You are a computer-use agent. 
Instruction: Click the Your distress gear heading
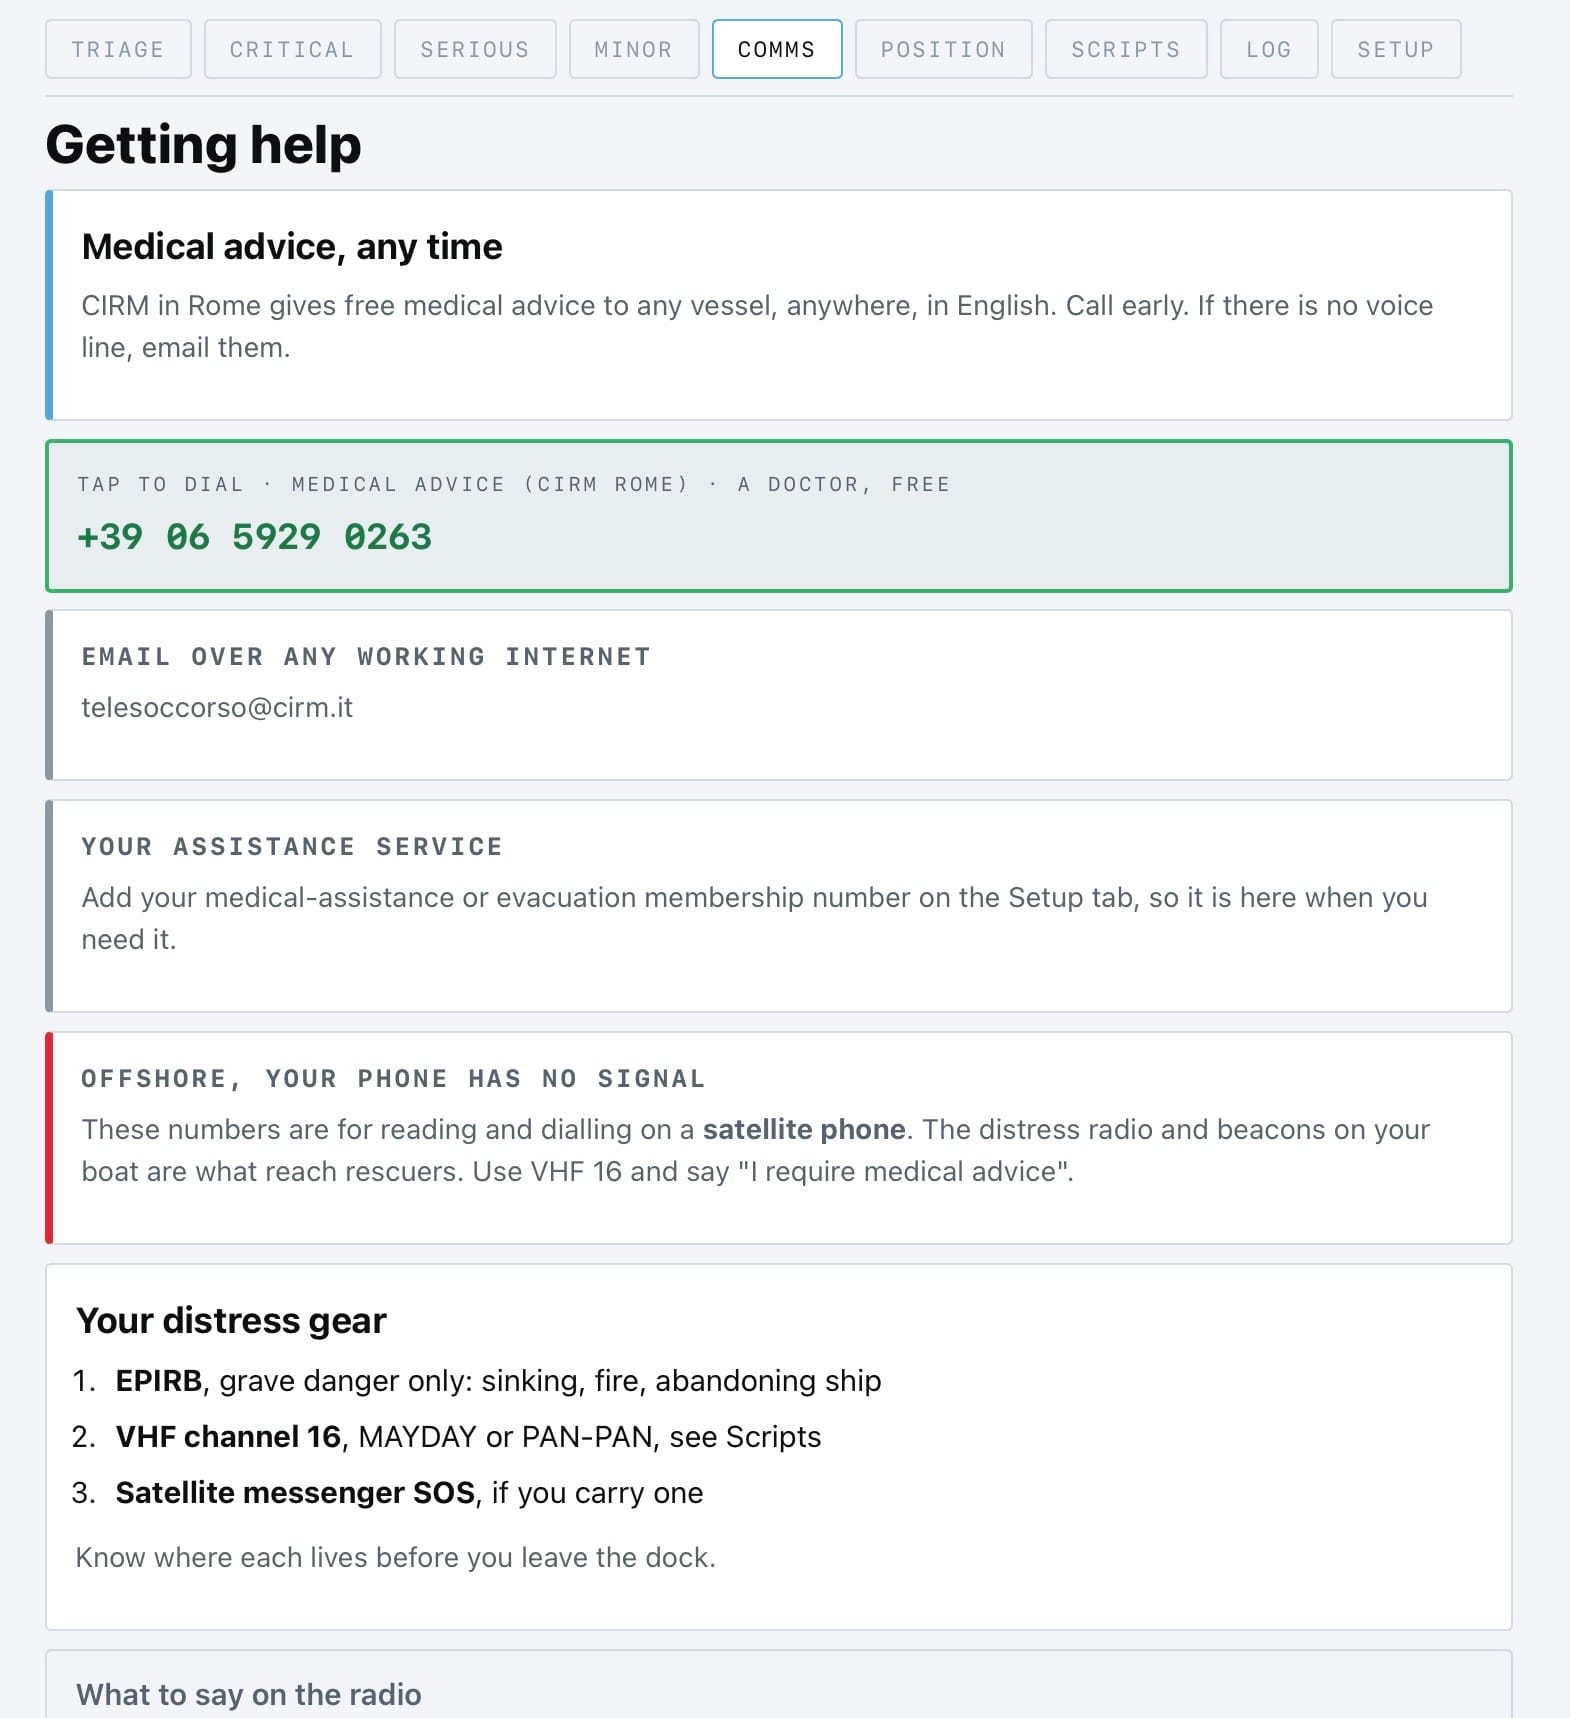(x=231, y=1320)
